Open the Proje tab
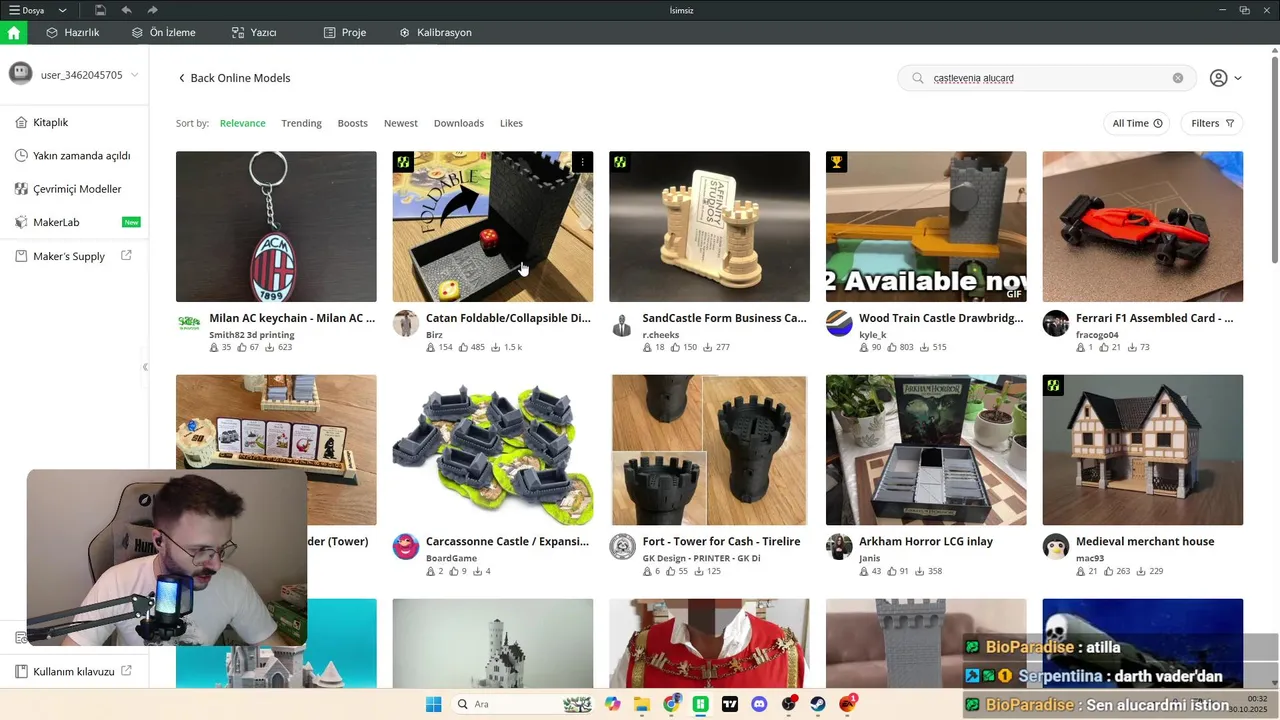The width and height of the screenshot is (1280, 720). pyautogui.click(x=345, y=32)
